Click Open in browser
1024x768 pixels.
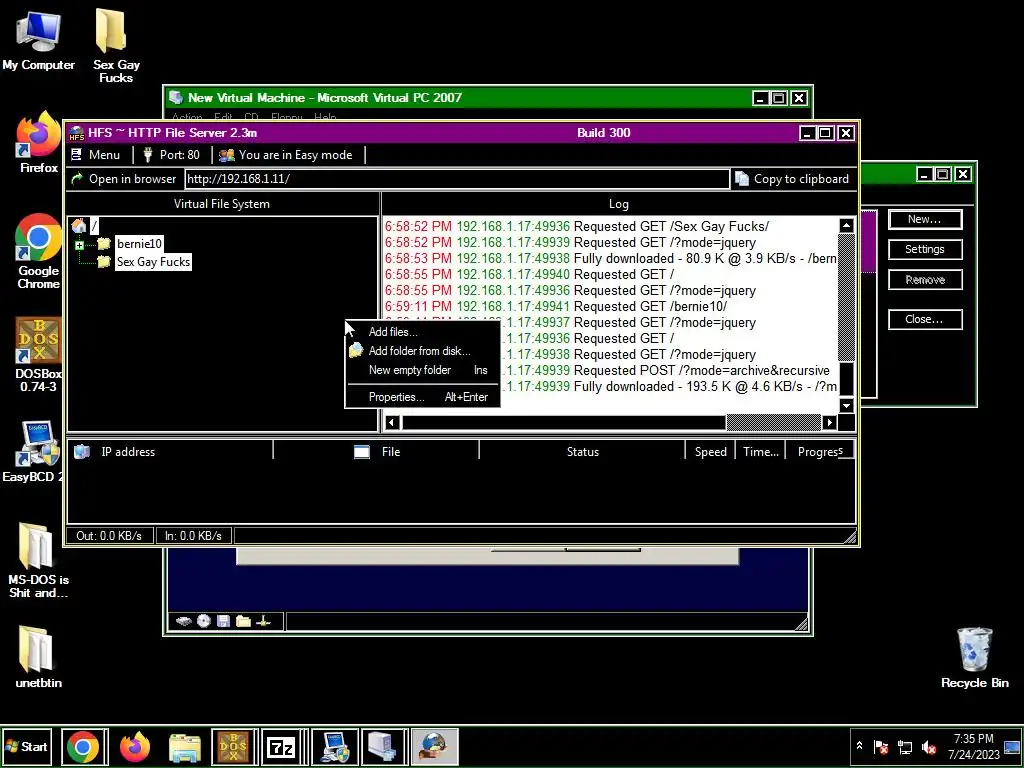pyautogui.click(x=123, y=179)
